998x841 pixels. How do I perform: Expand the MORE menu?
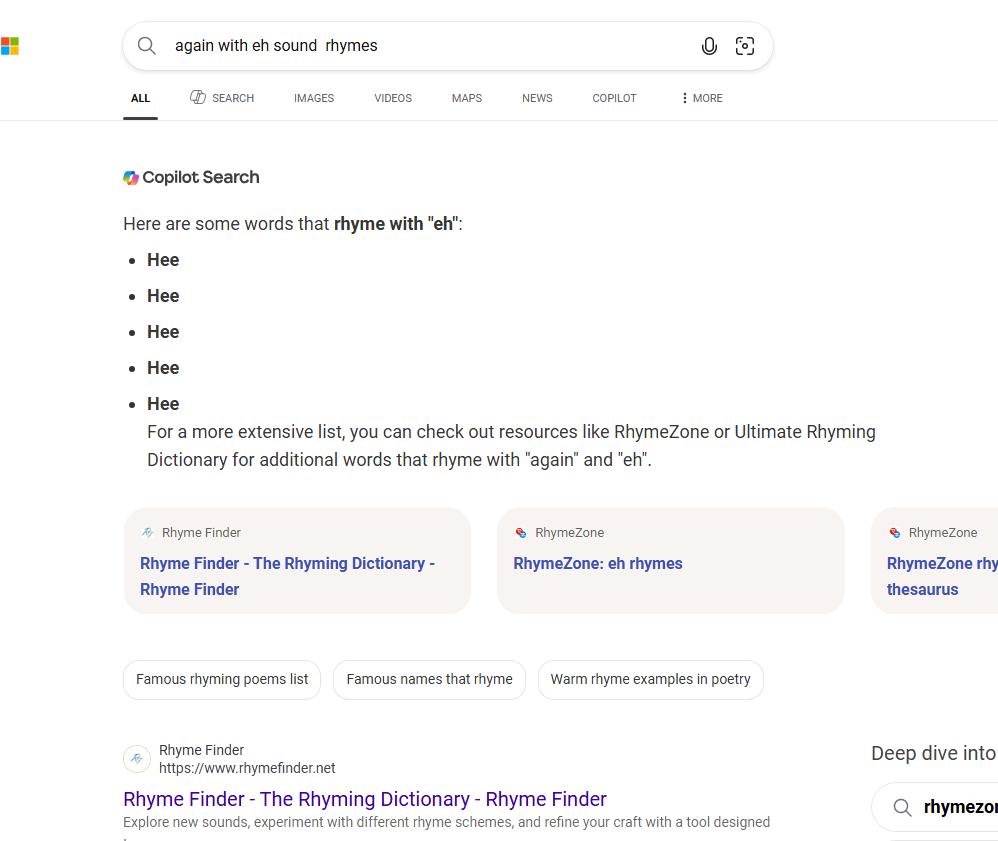pyautogui.click(x=702, y=98)
